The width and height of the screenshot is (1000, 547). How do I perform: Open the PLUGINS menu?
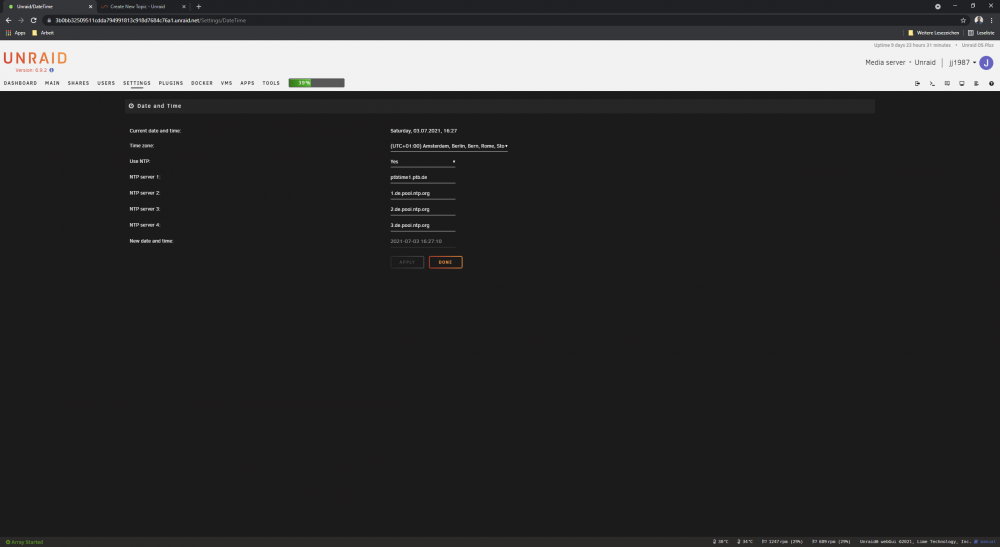pos(171,83)
